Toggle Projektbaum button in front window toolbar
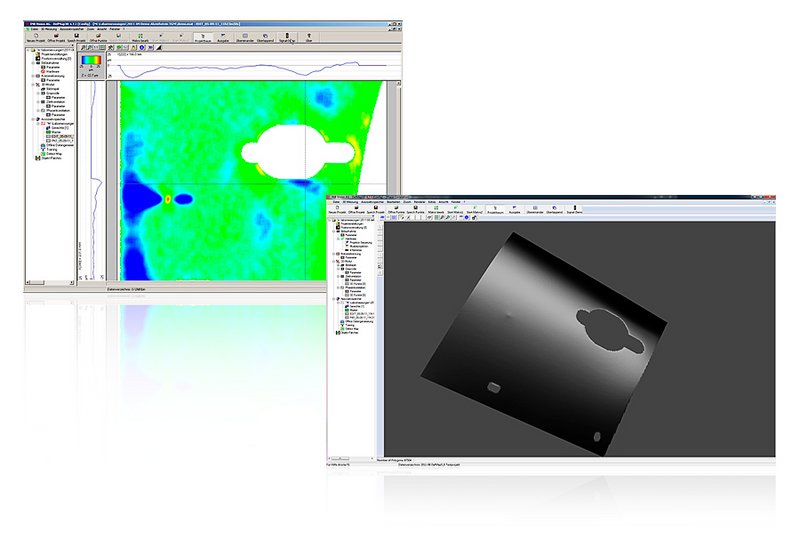 [495, 208]
